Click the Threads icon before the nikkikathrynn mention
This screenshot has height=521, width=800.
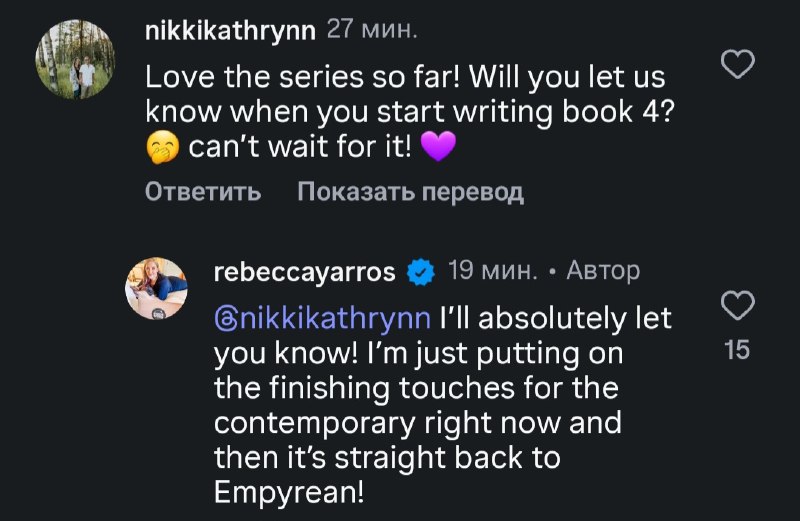[225, 319]
